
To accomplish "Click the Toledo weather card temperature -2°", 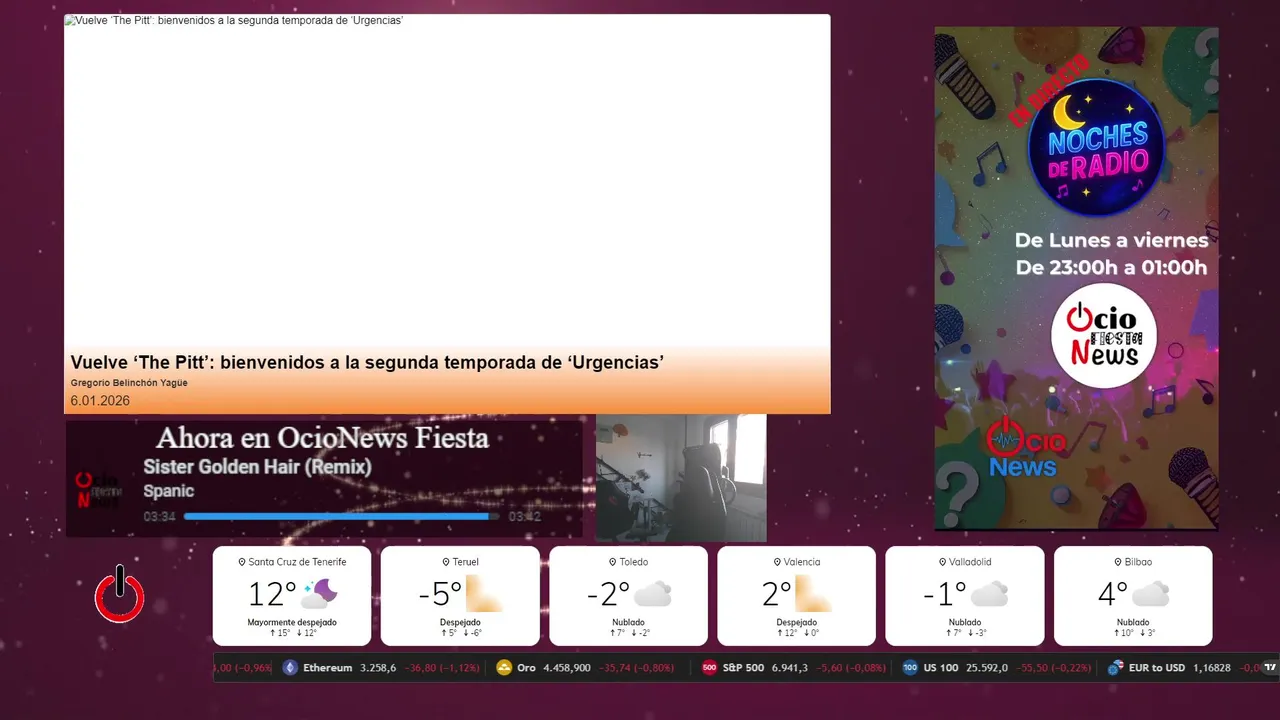I will pyautogui.click(x=608, y=594).
